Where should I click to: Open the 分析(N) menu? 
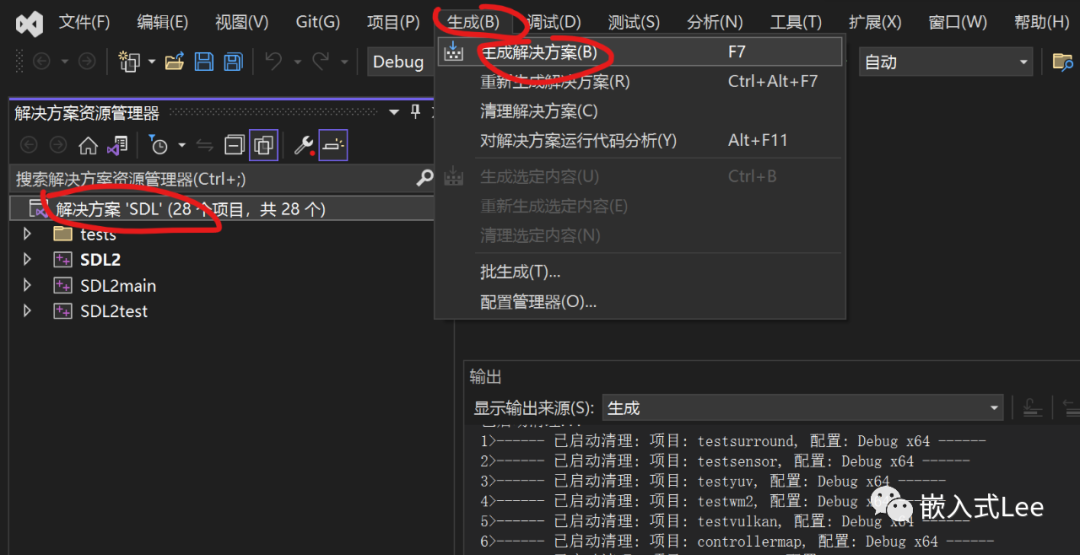tap(715, 22)
